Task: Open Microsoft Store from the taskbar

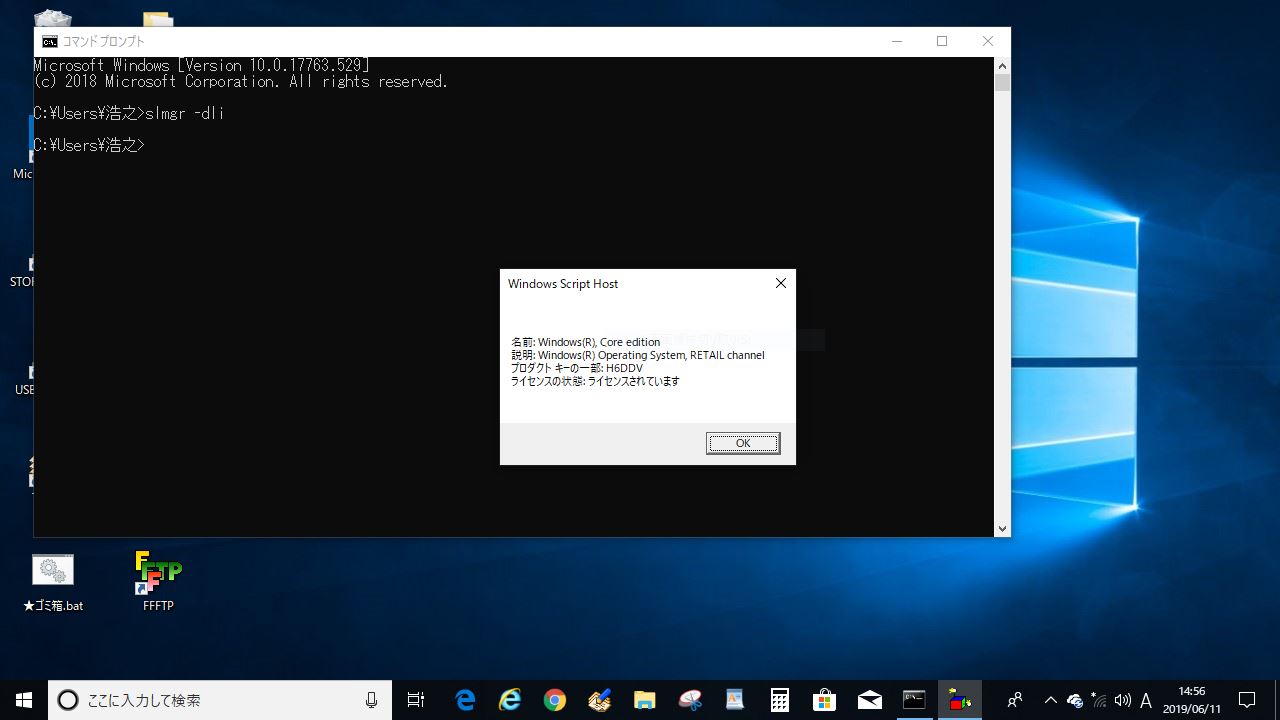Action: coord(825,700)
